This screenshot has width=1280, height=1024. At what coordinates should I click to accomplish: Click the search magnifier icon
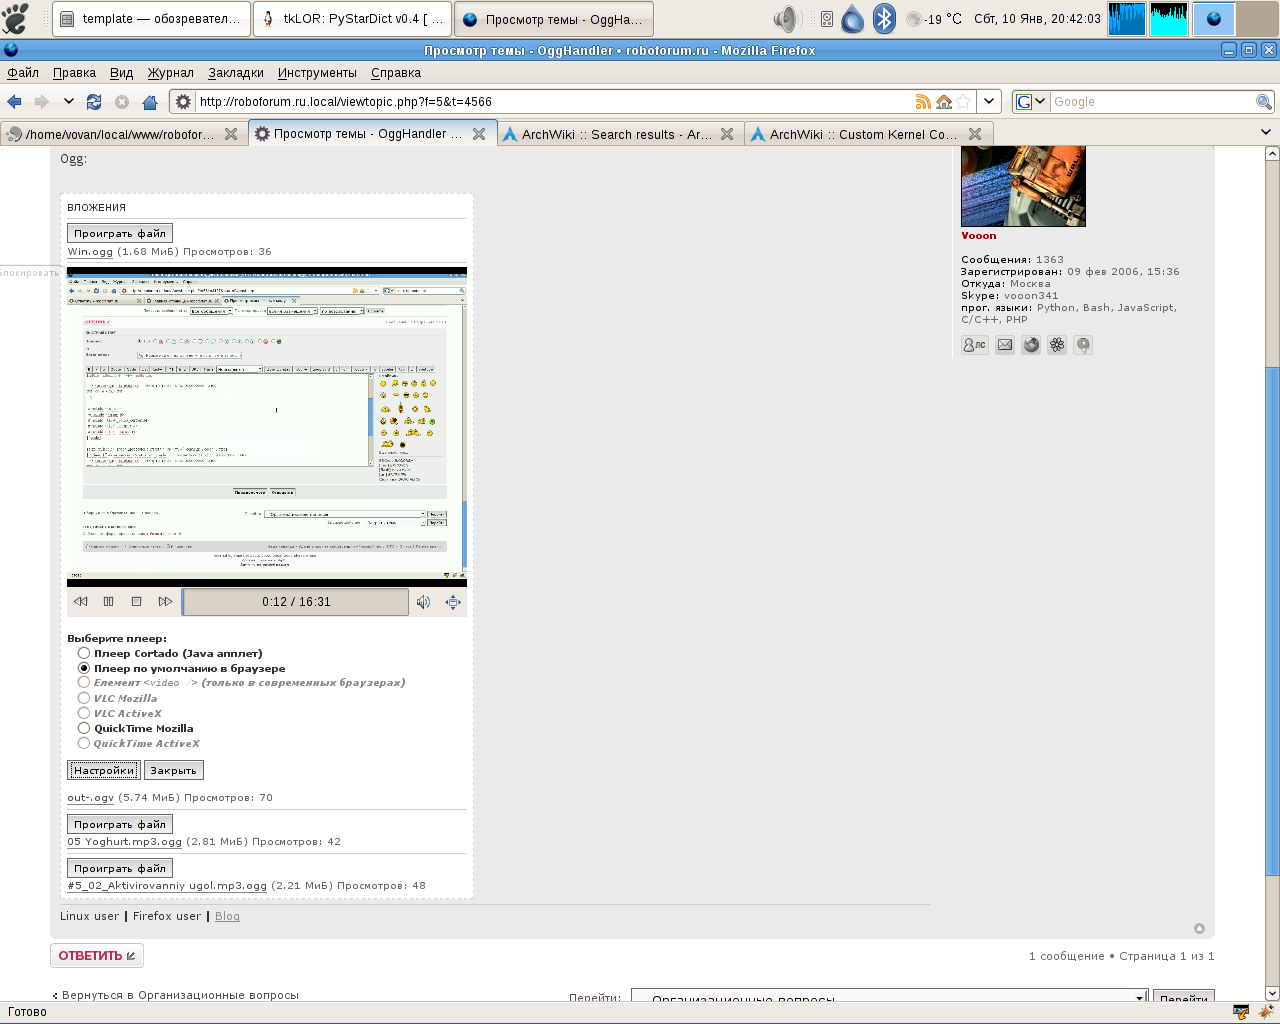1264,101
